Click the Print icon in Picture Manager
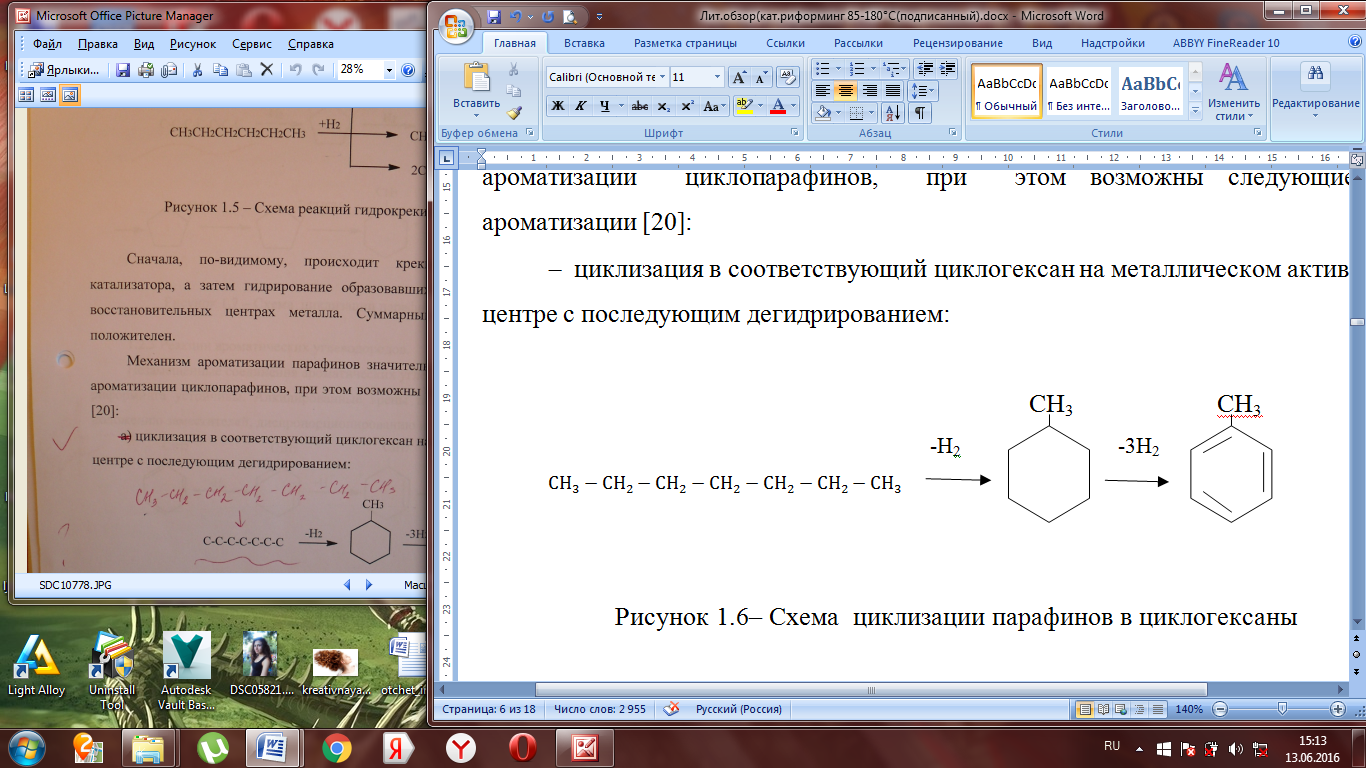This screenshot has width=1366, height=768. click(146, 70)
